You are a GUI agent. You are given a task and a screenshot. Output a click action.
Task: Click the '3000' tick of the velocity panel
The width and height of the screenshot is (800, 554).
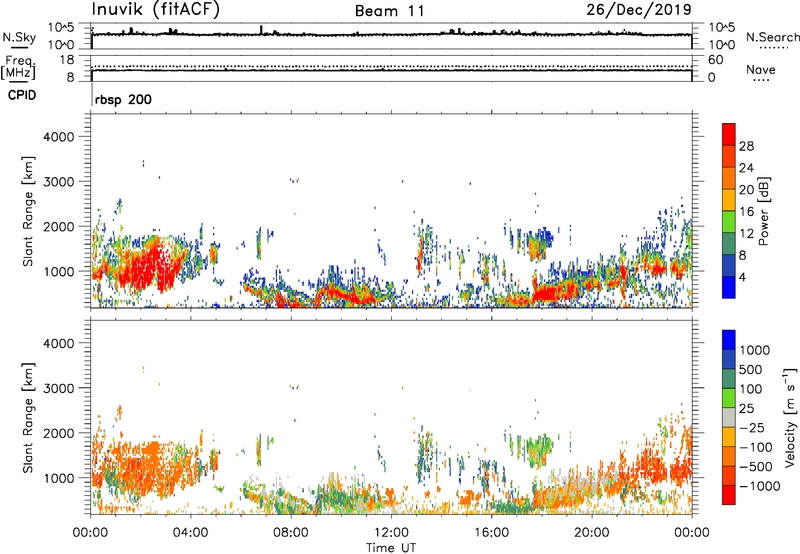coord(58,388)
